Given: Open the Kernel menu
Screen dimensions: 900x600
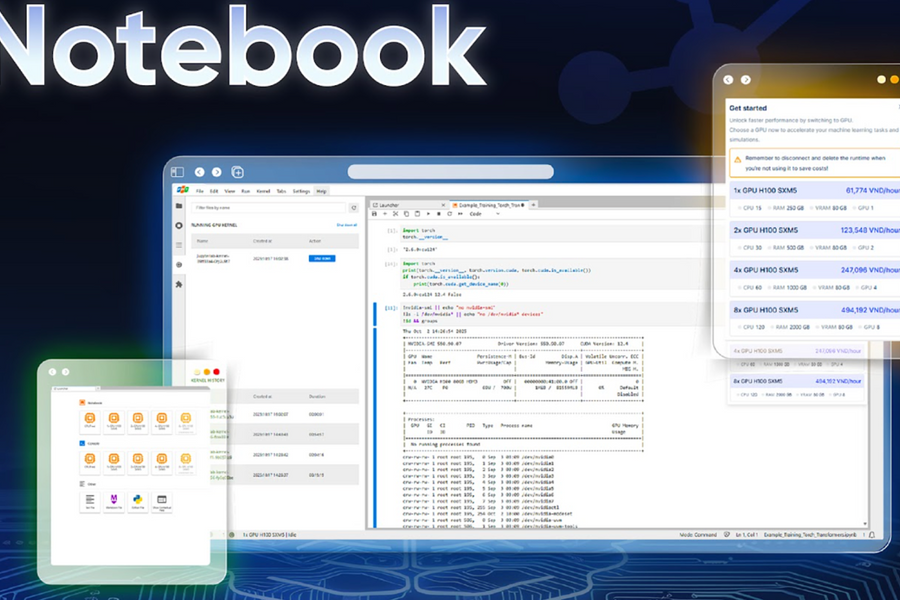Looking at the screenshot, I should 263,190.
